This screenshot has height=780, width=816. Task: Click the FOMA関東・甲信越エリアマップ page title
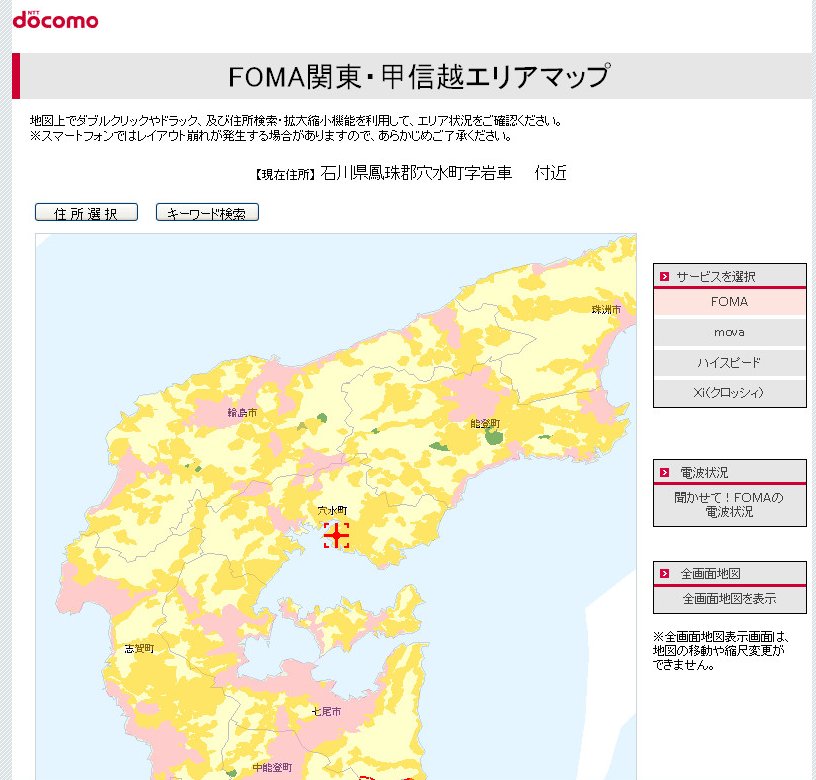[419, 76]
